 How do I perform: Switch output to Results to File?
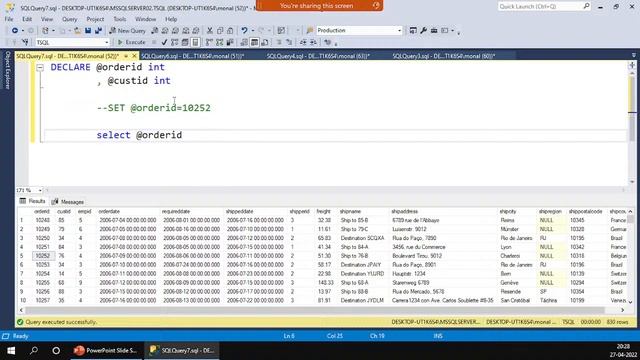pyautogui.click(x=264, y=42)
